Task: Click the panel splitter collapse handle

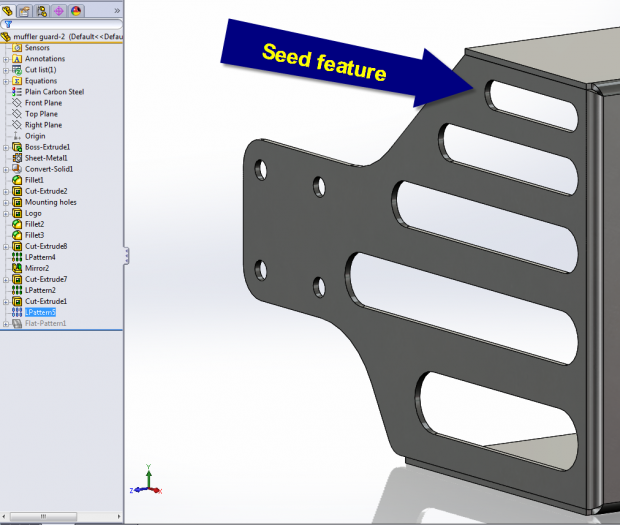Action: point(125,257)
